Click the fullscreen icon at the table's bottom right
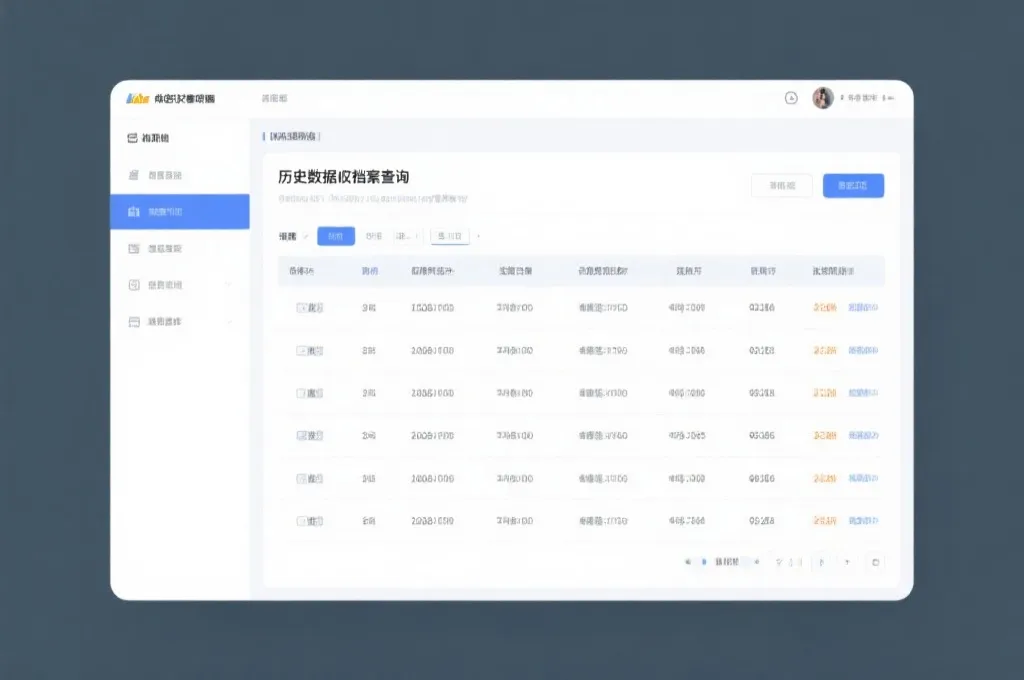Image resolution: width=1024 pixels, height=680 pixels. (x=875, y=562)
